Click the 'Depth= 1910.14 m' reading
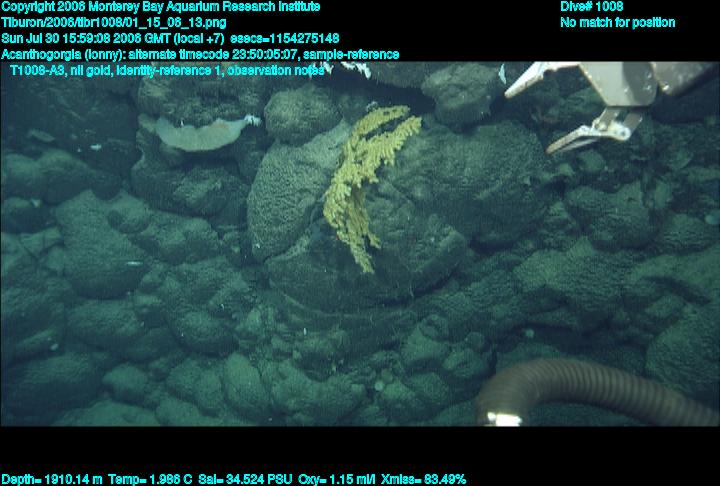Viewport: 720px width, 486px height. tap(52, 480)
